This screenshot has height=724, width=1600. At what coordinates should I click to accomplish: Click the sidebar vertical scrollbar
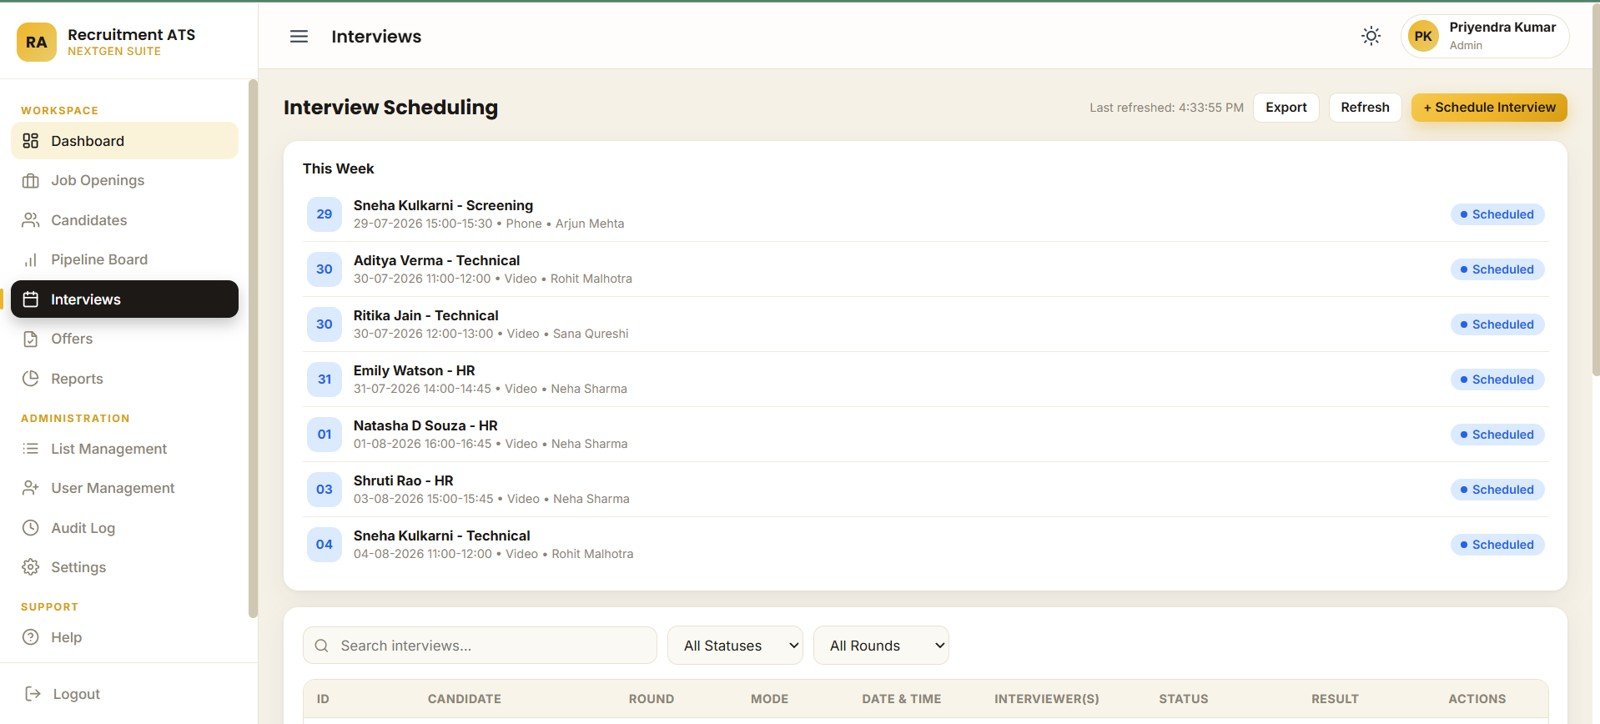(253, 348)
